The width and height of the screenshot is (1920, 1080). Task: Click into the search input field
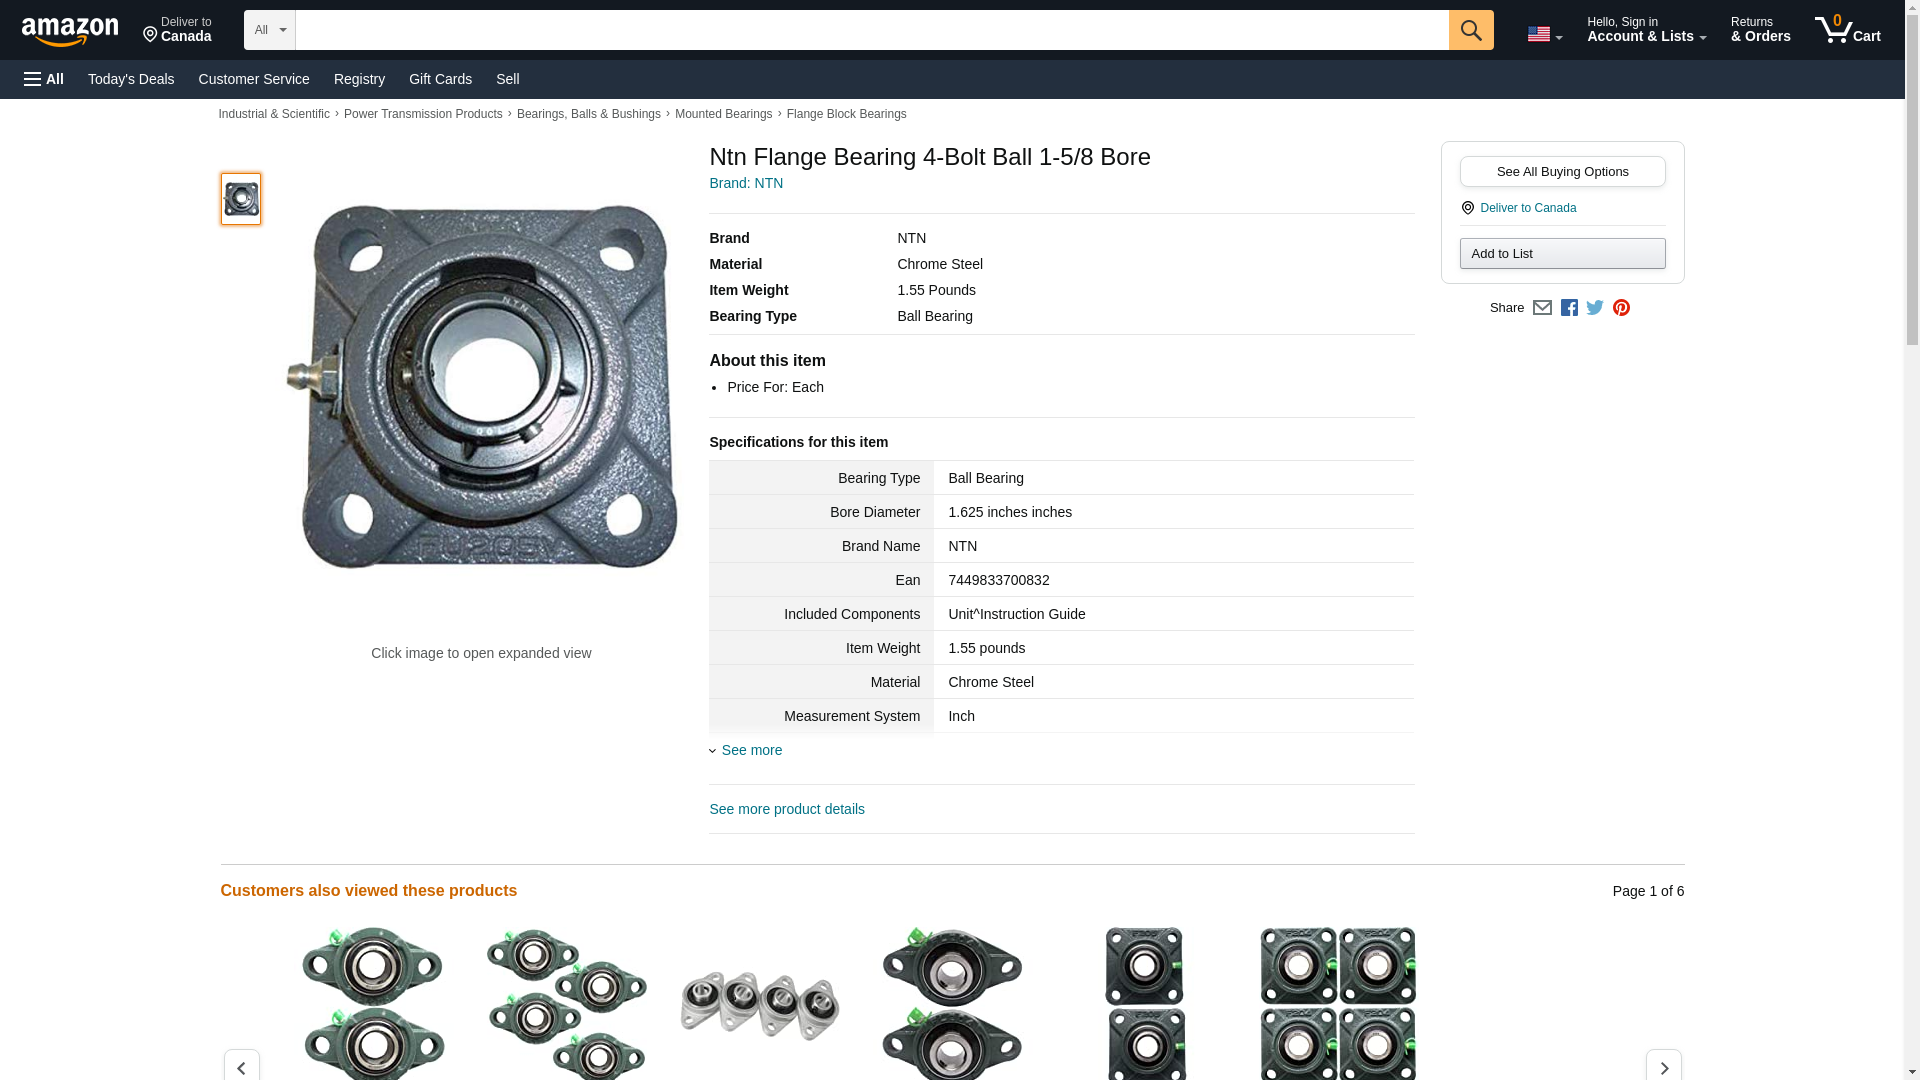click(871, 30)
